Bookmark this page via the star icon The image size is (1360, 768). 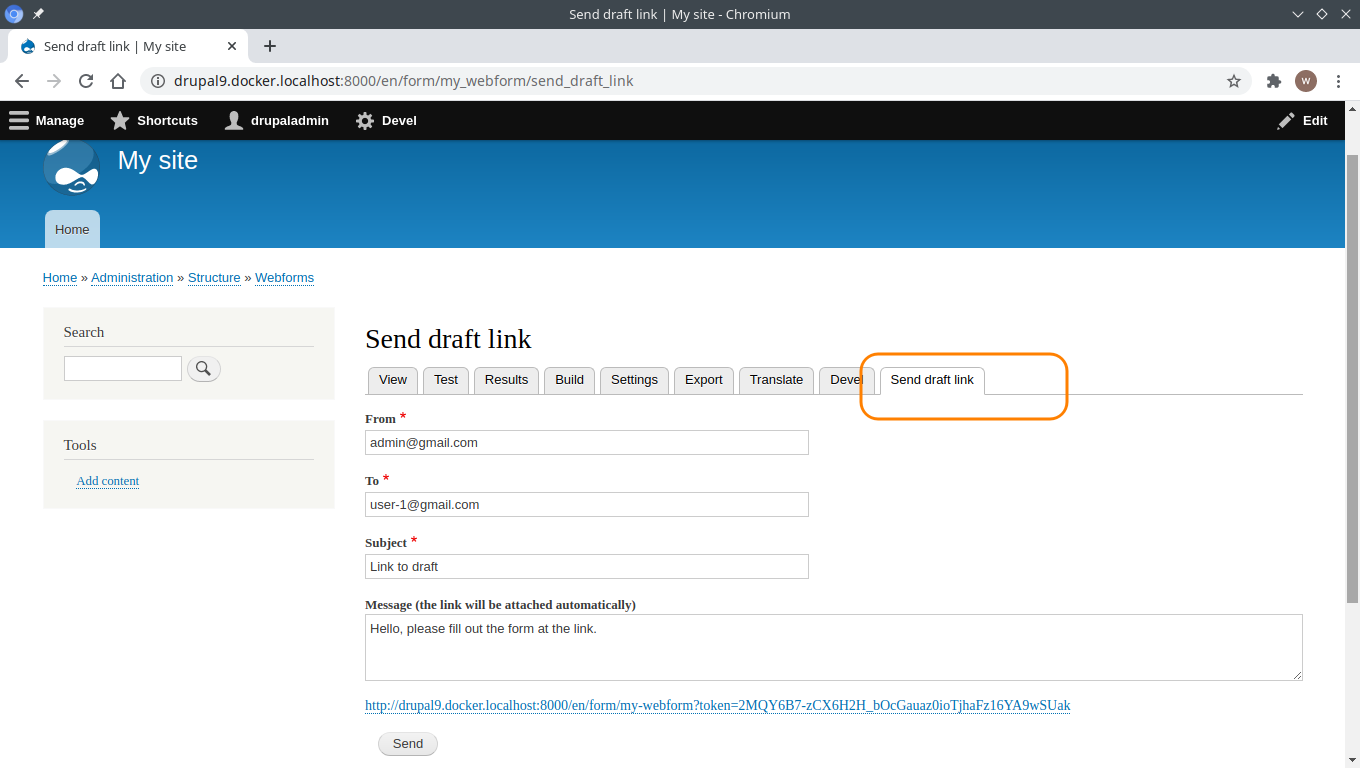coord(1234,81)
